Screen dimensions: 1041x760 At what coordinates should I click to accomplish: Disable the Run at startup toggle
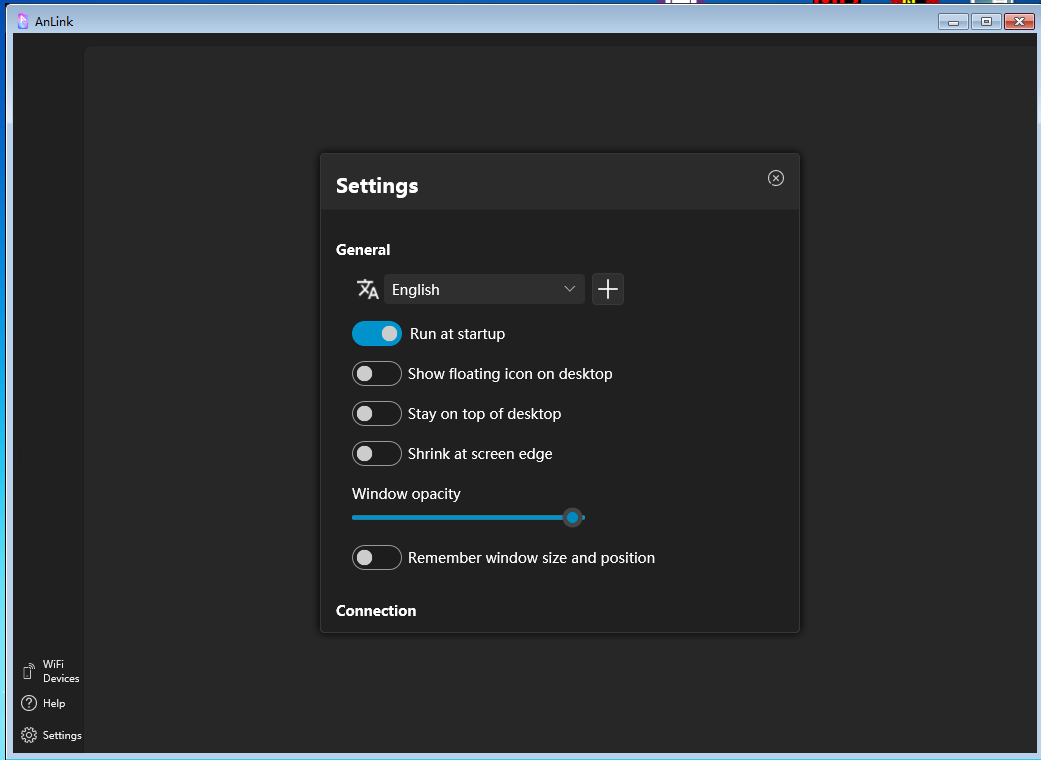tap(377, 333)
